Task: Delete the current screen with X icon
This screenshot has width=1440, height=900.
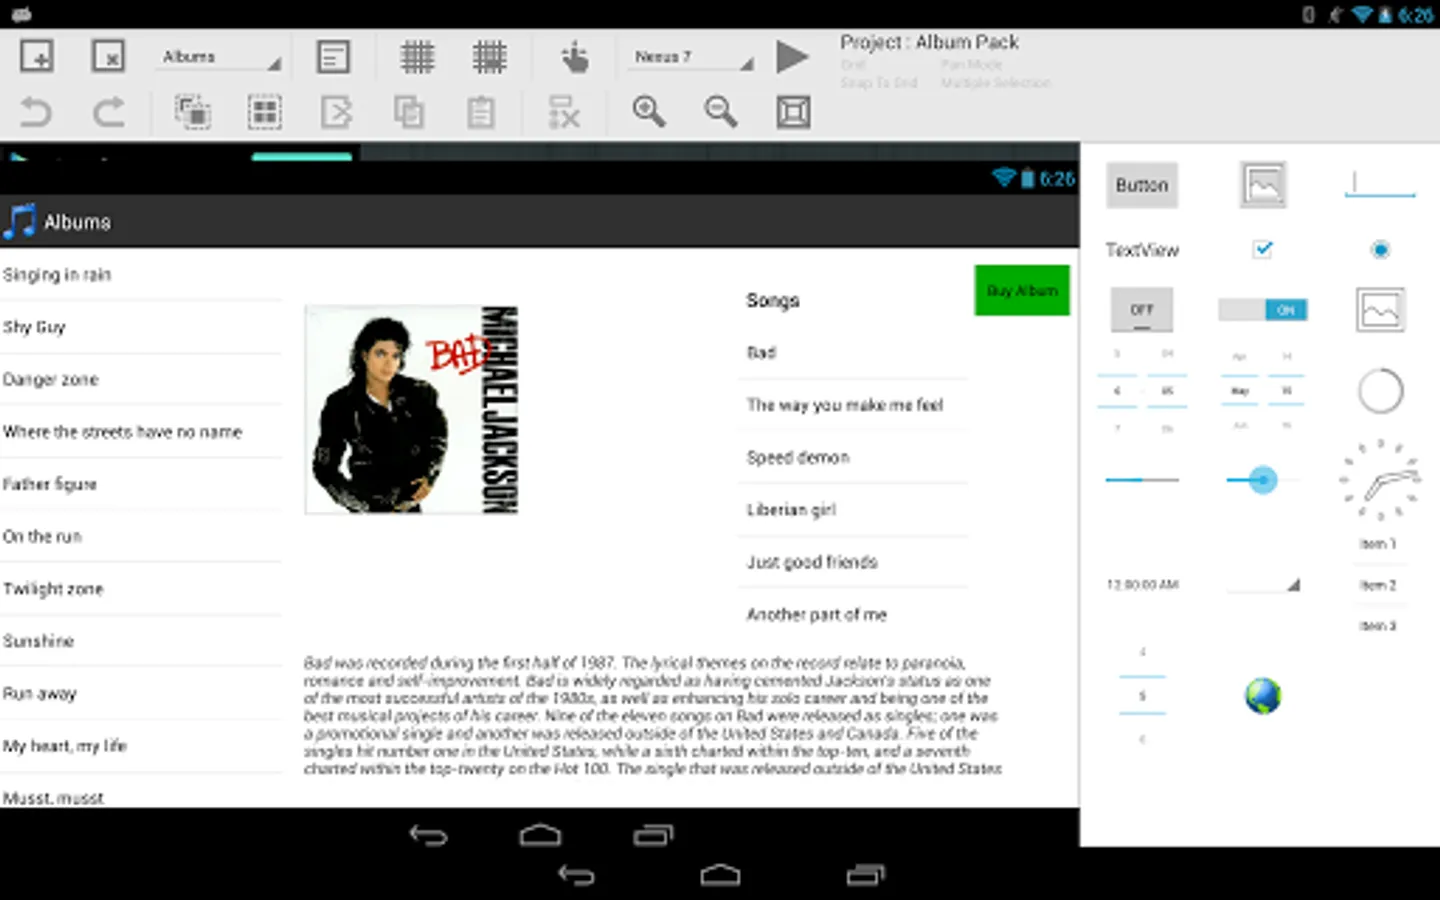Action: (x=108, y=56)
